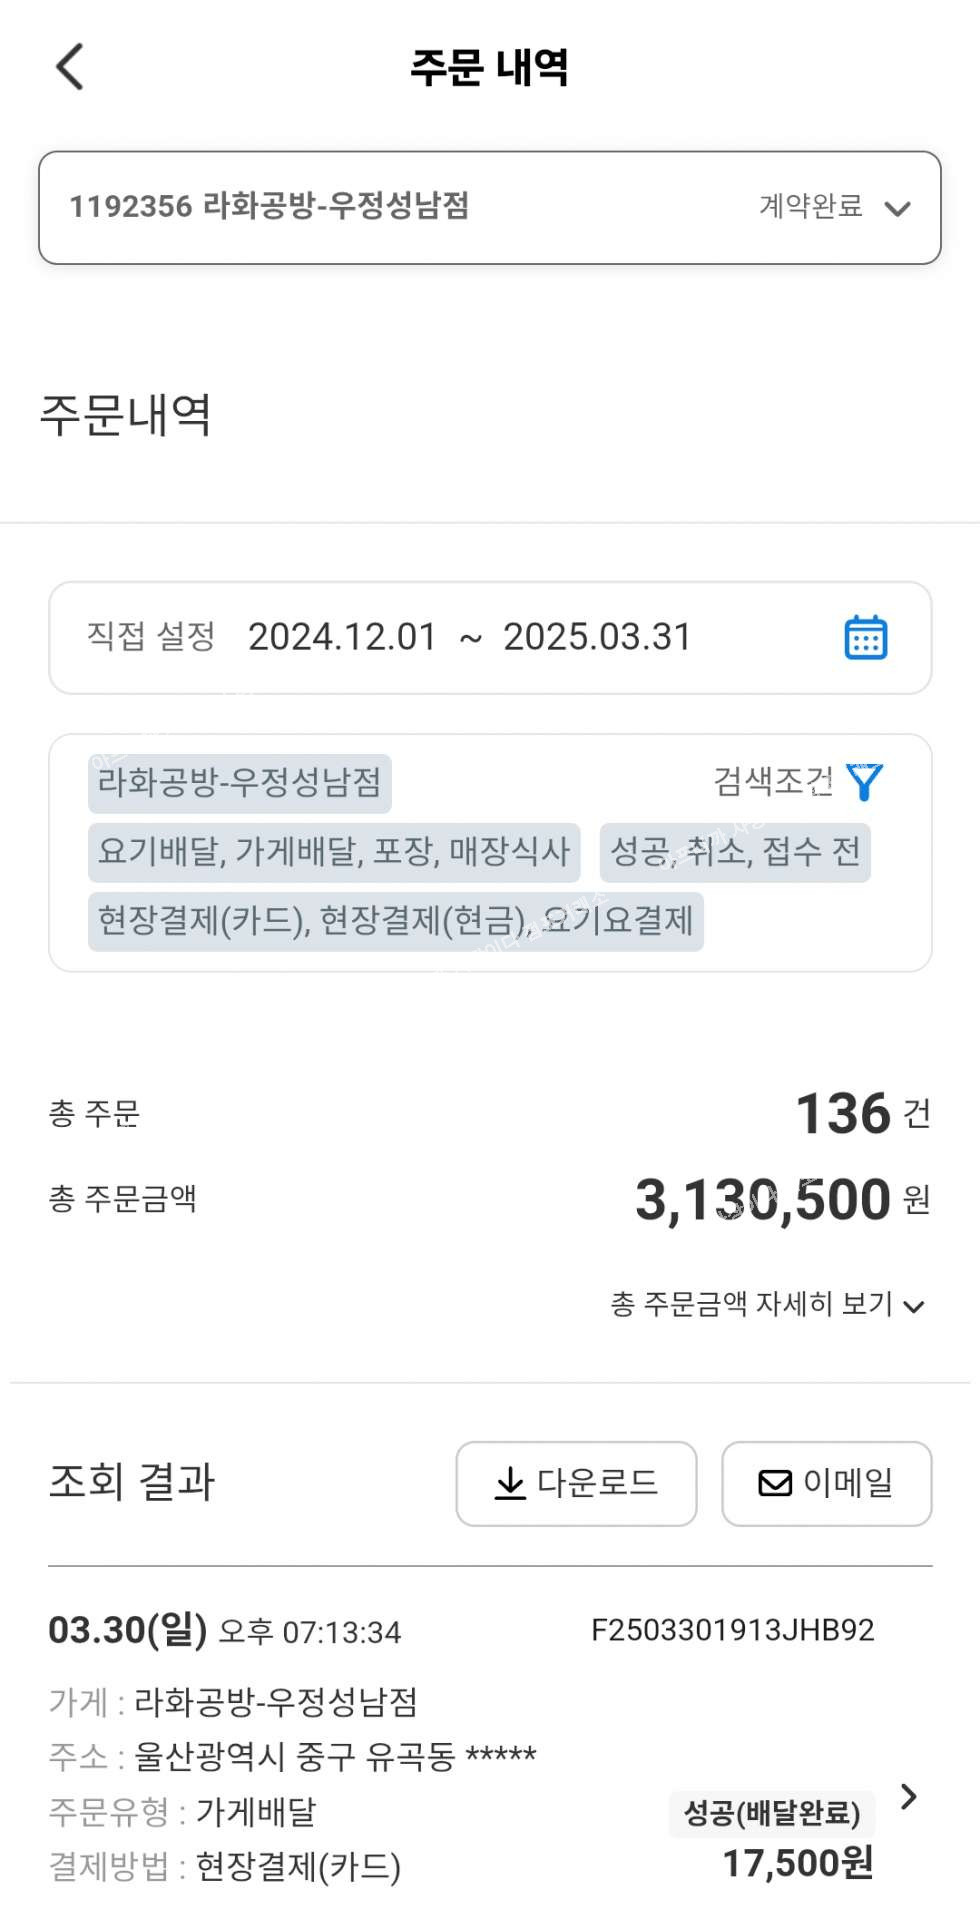Image resolution: width=980 pixels, height=1919 pixels.
Task: Select the 2024.12.01 start date
Action: coord(342,637)
